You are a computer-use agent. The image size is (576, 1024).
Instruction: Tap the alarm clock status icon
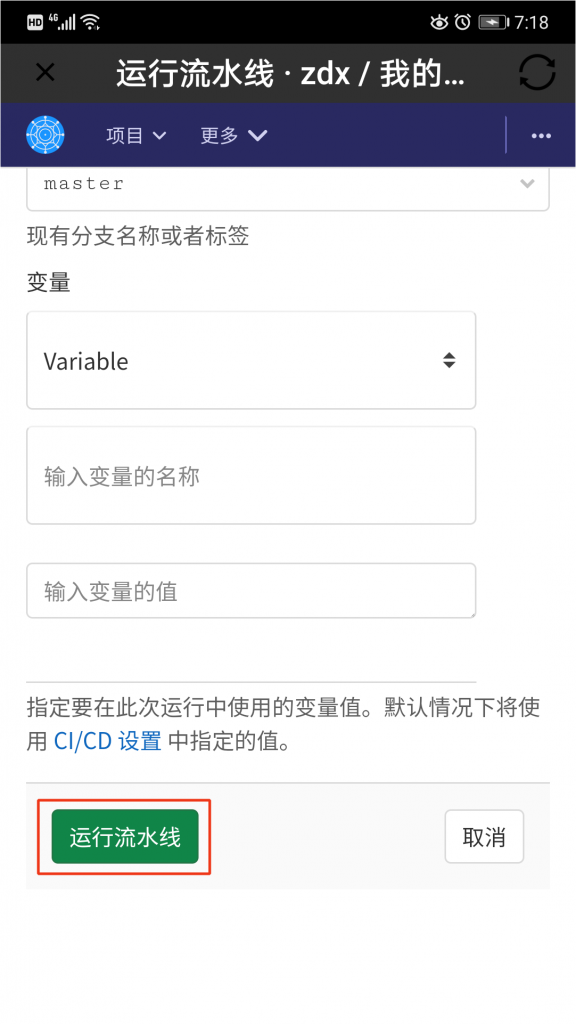[x=462, y=22]
